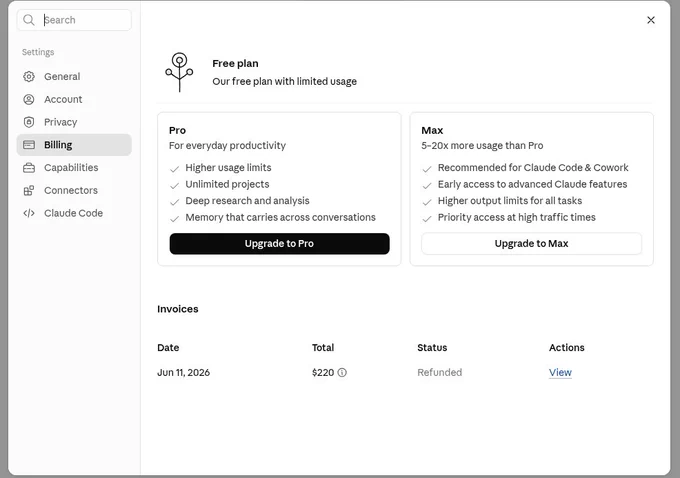Click the Free plan title
680x478 pixels.
coord(235,63)
